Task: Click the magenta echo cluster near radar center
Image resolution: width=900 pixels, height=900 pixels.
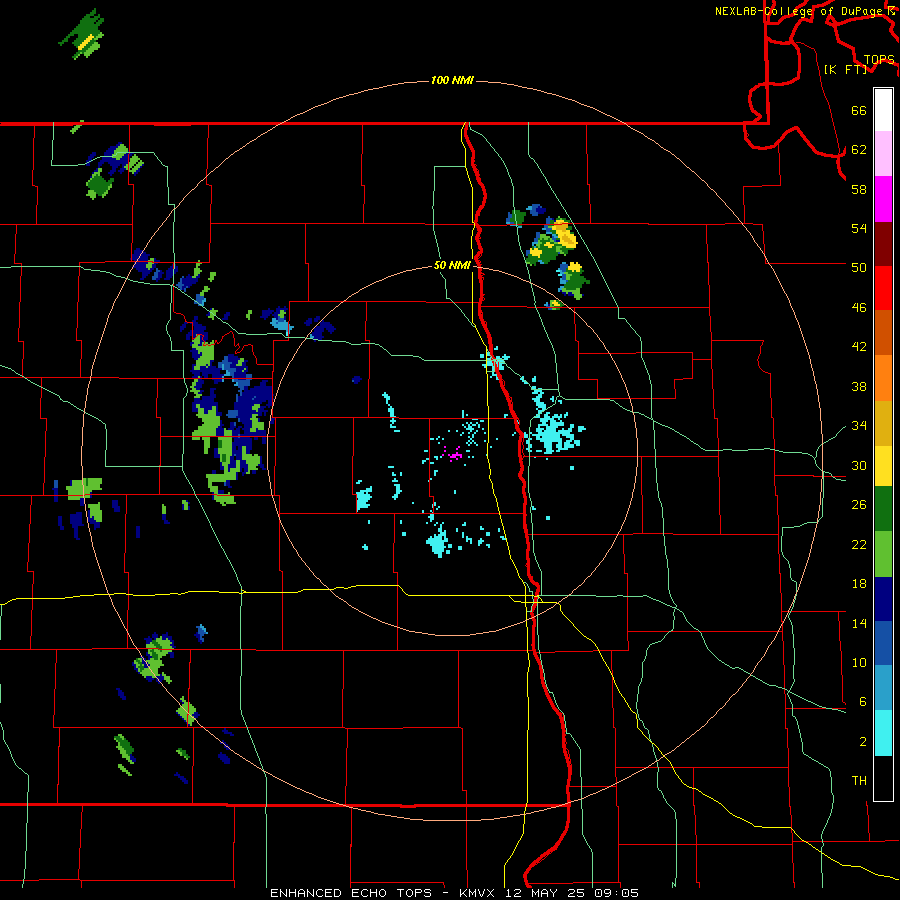Action: pyautogui.click(x=453, y=454)
